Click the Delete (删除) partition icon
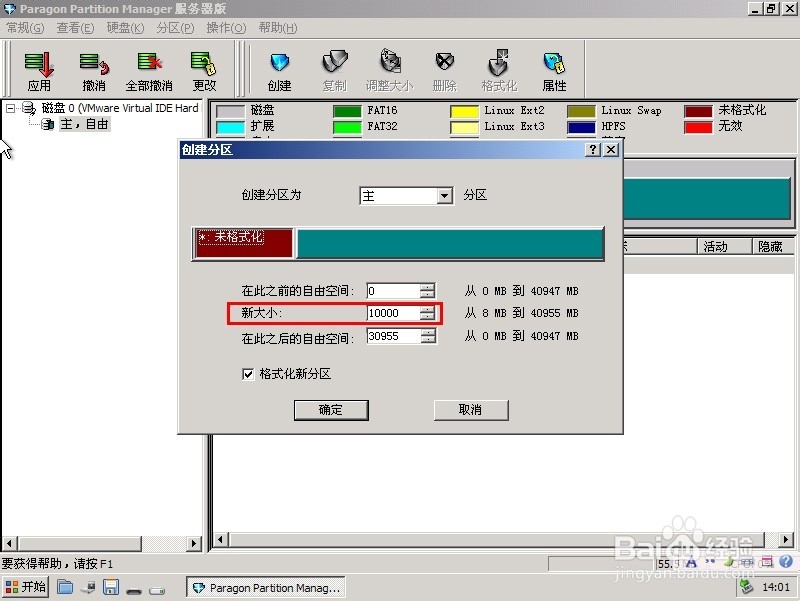Image resolution: width=800 pixels, height=601 pixels. pyautogui.click(x=444, y=70)
